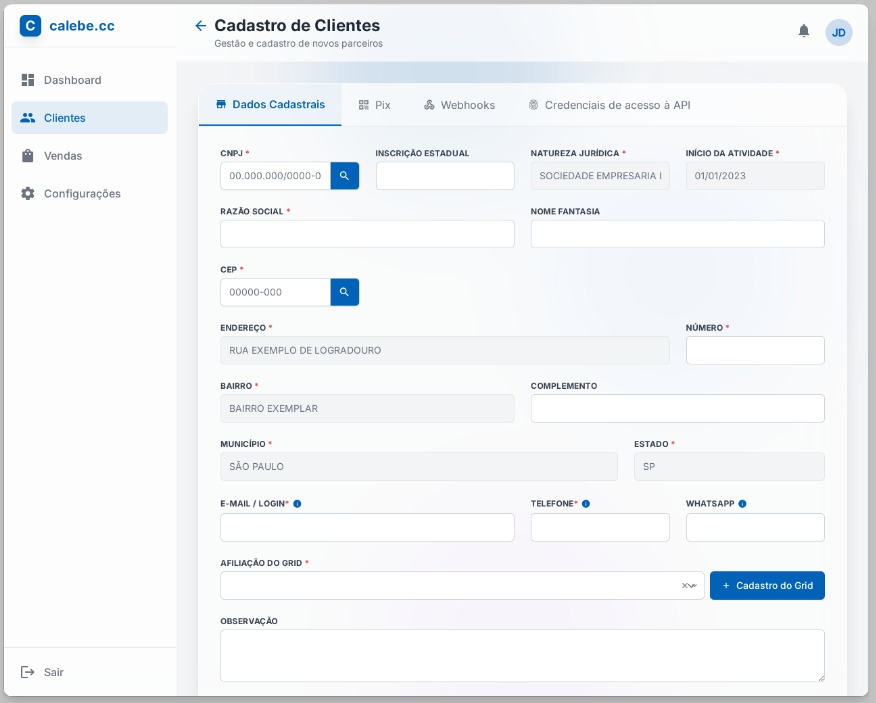Viewport: 876px width, 703px height.
Task: Clear the Afiliação do Grid selection
Action: pyautogui.click(x=685, y=586)
